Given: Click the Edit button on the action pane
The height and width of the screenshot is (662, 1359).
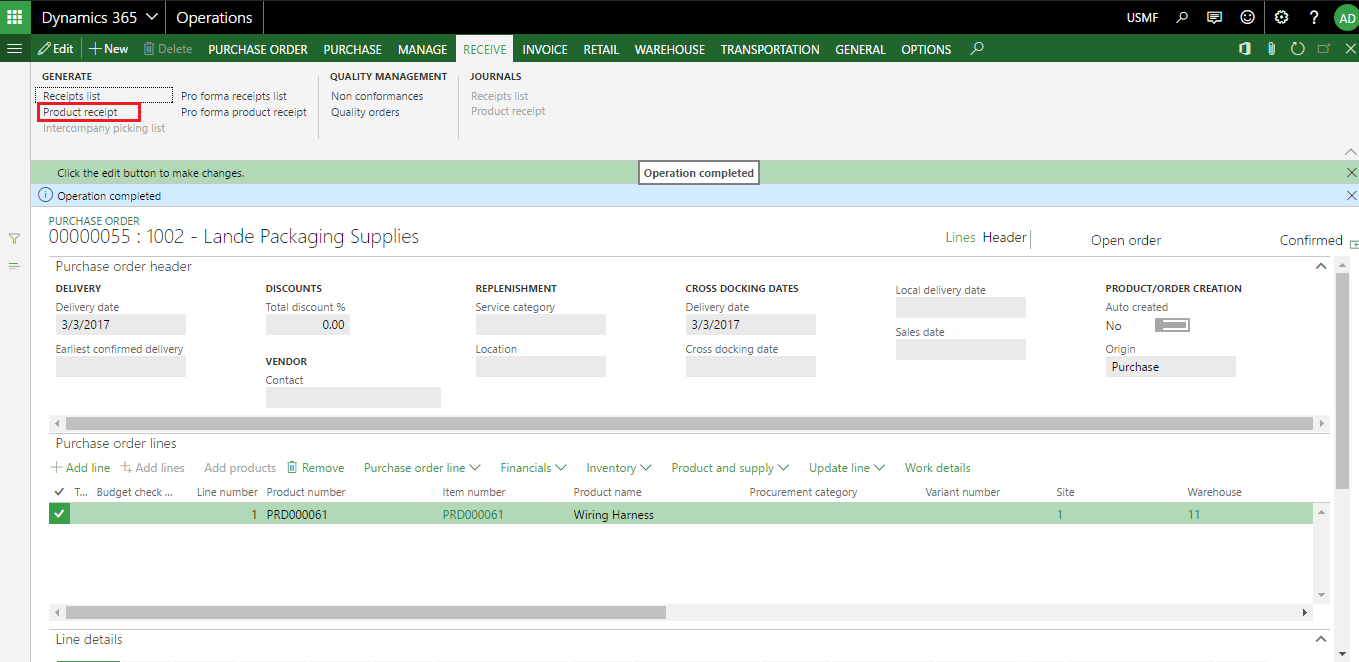Looking at the screenshot, I should pos(56,47).
